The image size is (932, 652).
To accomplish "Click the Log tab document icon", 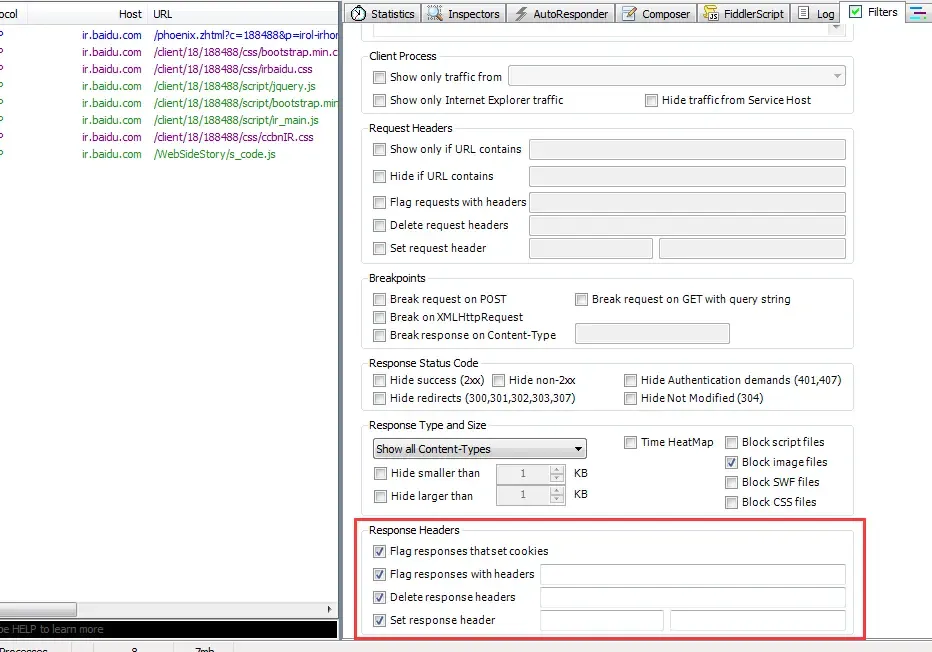I will click(804, 14).
